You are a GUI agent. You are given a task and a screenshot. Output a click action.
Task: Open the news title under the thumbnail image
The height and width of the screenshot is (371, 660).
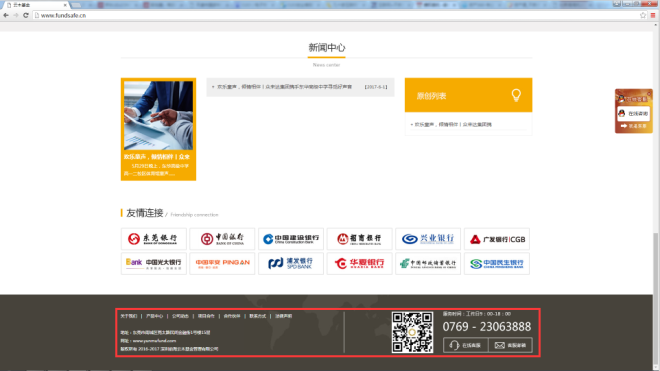(x=157, y=157)
